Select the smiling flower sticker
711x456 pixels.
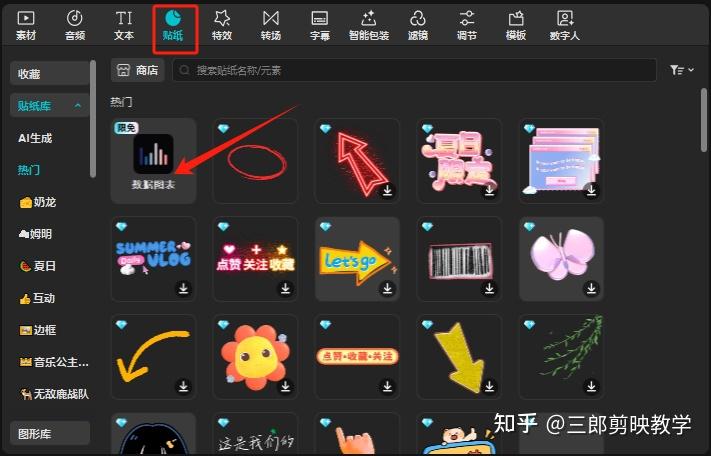point(255,357)
